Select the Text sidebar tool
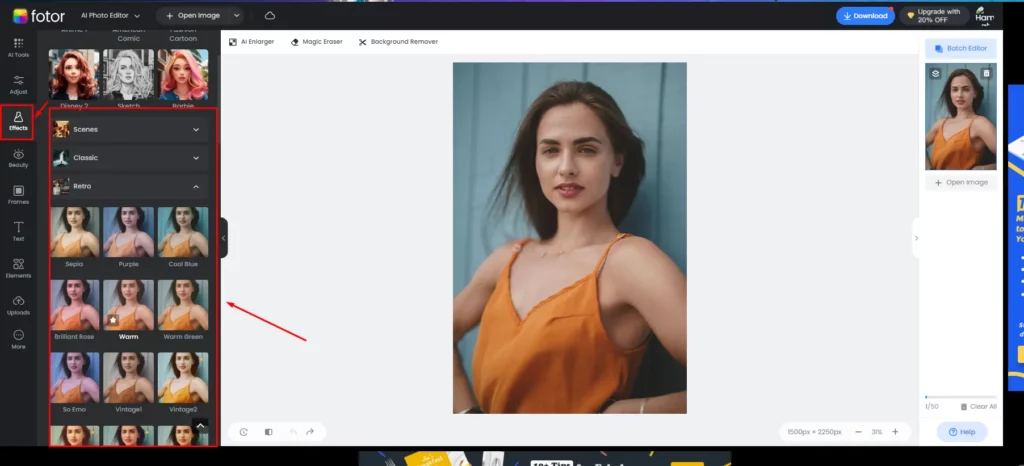The width and height of the screenshot is (1024, 466). (18, 232)
